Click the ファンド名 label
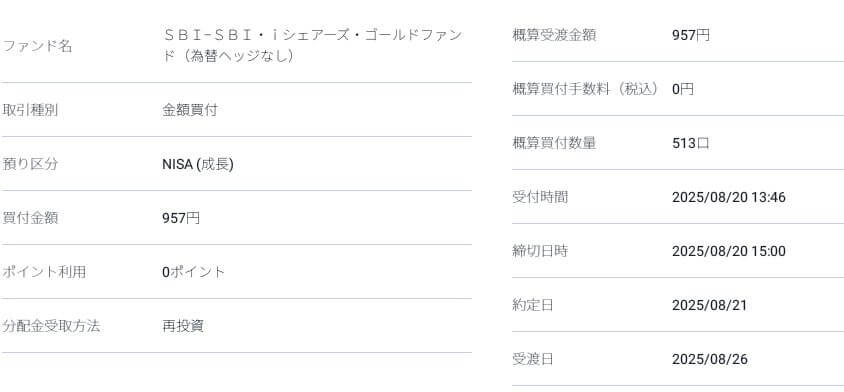Viewport: 844px width, 392px height. [37, 46]
